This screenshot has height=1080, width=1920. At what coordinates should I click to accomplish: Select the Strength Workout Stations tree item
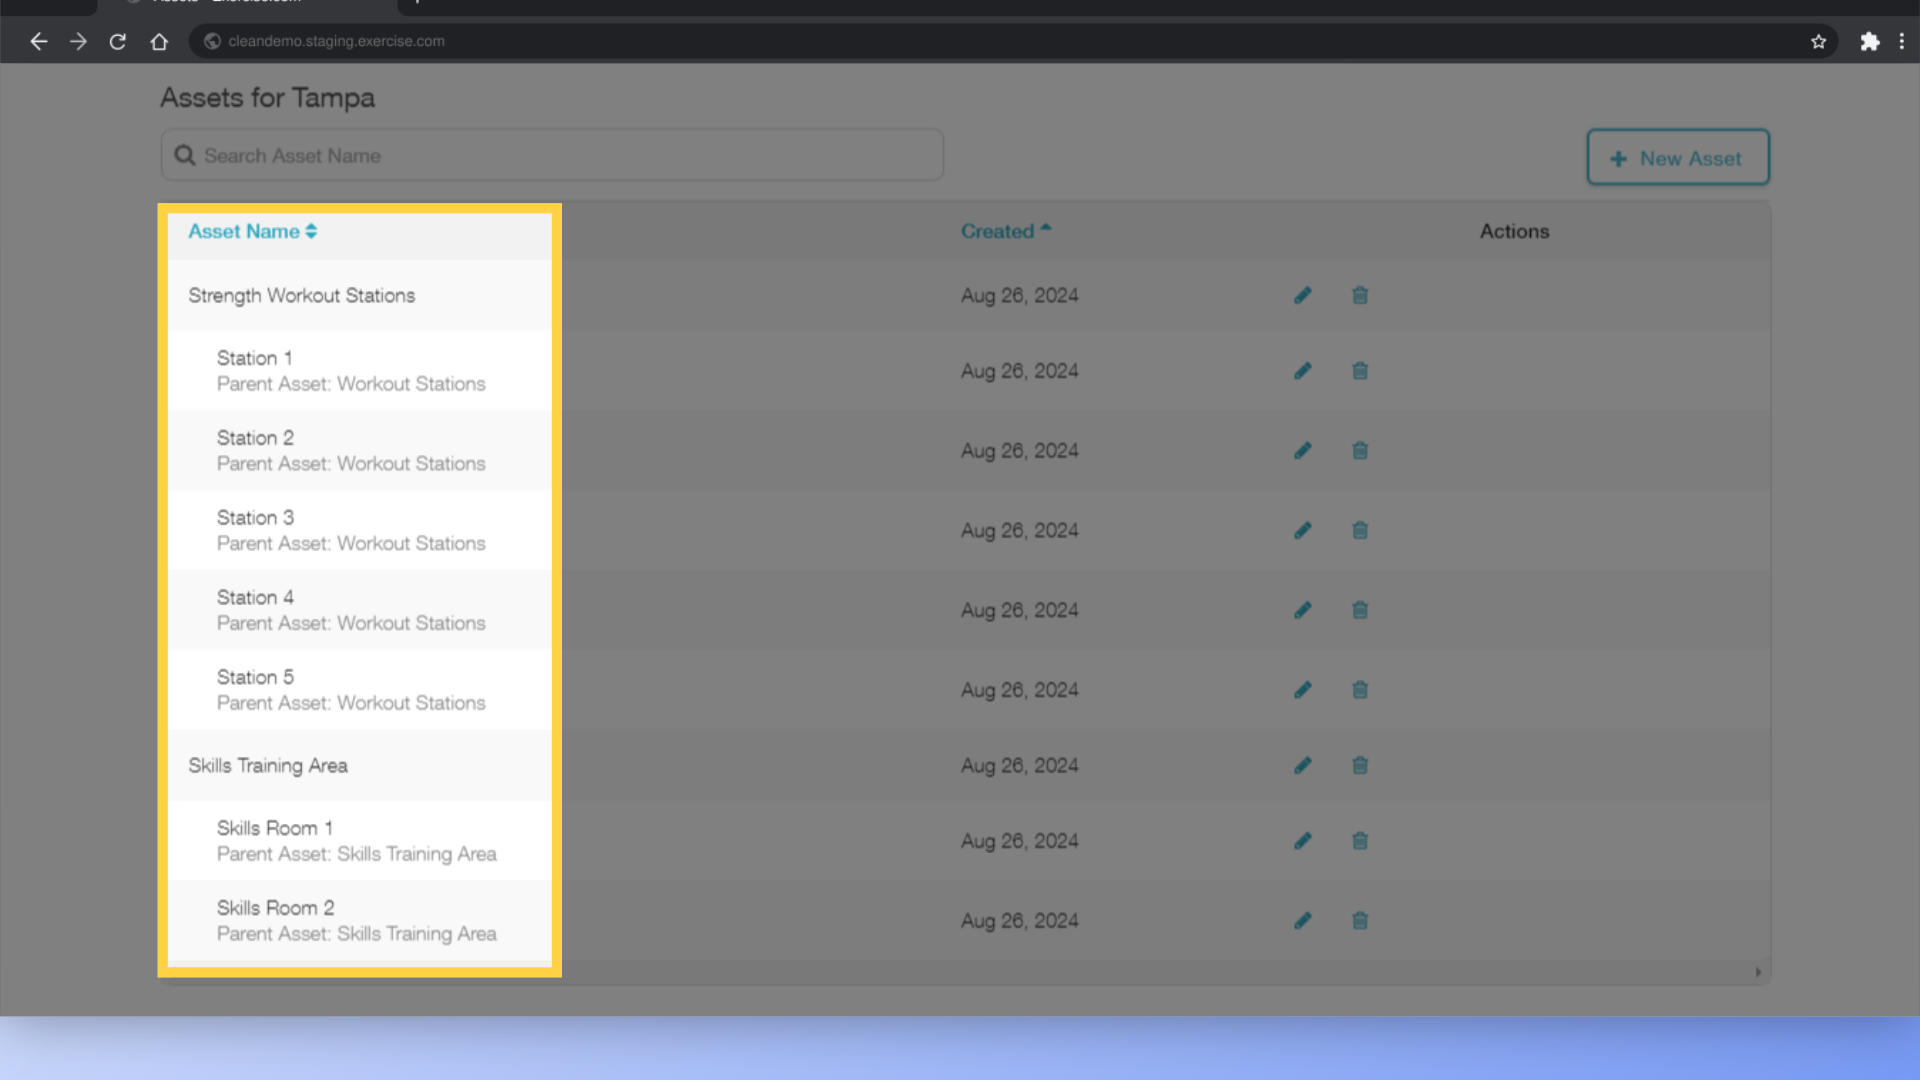pyautogui.click(x=301, y=294)
